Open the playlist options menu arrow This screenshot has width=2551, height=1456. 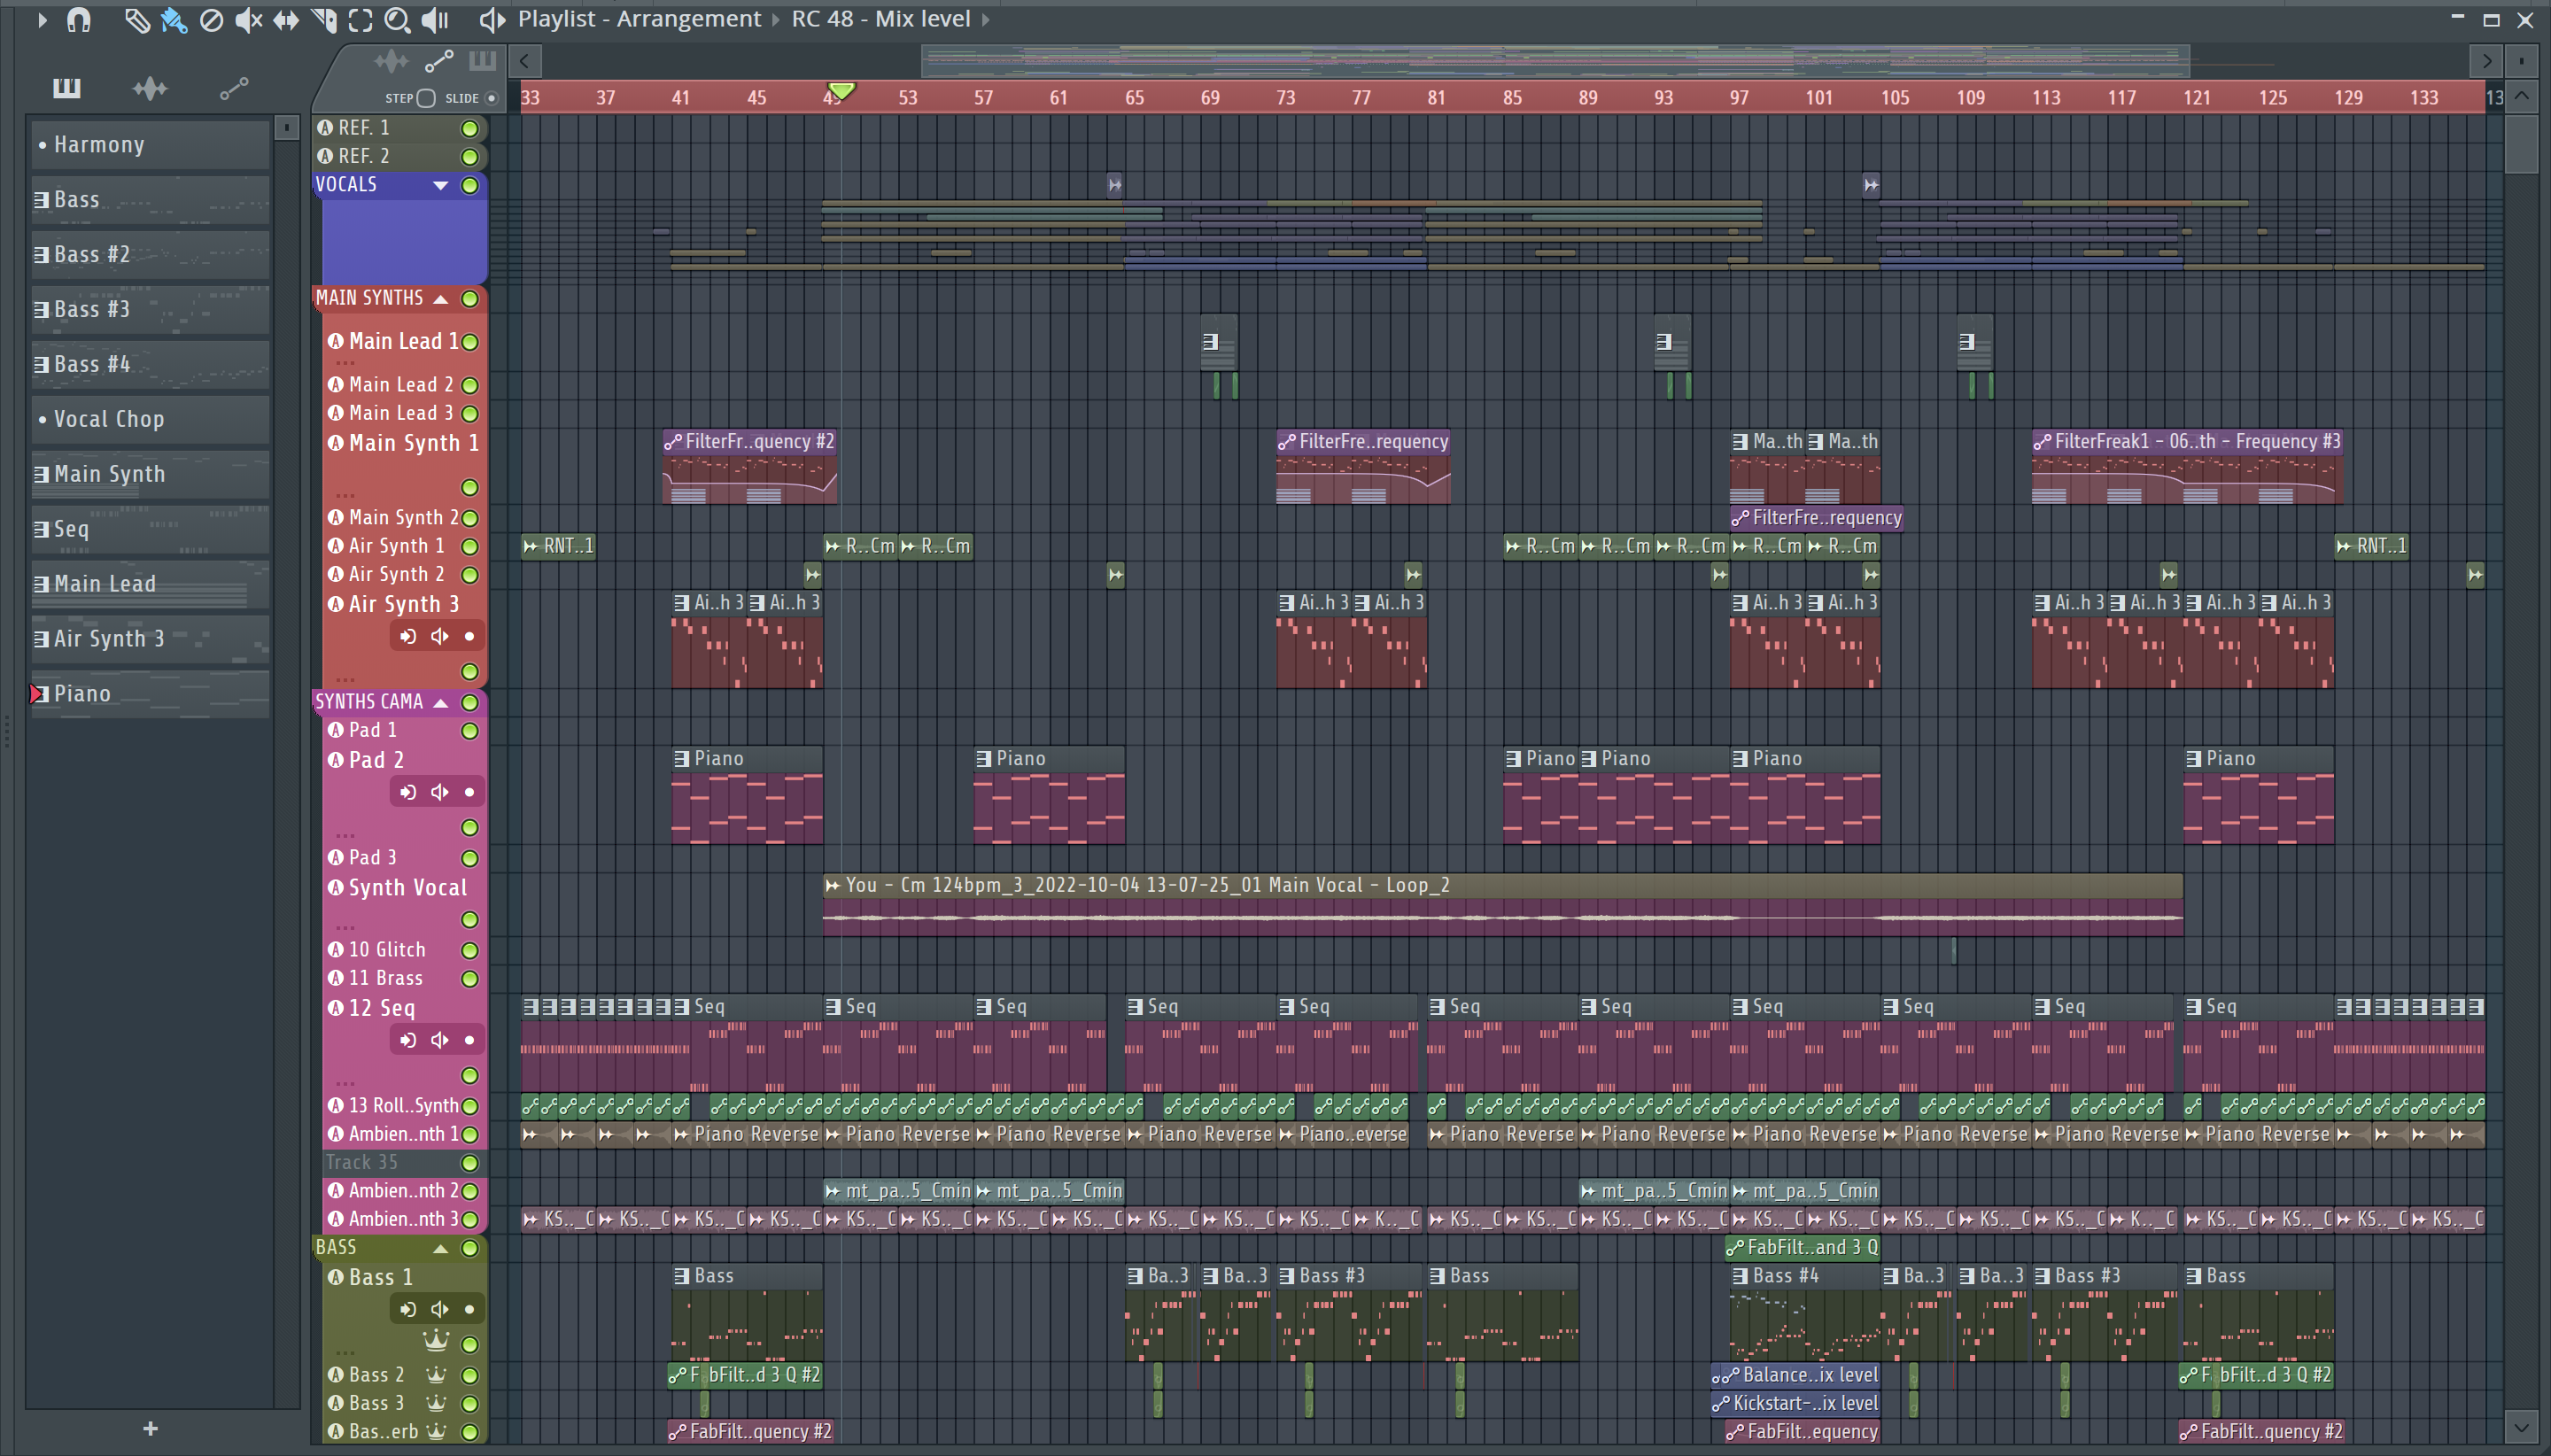[42, 19]
